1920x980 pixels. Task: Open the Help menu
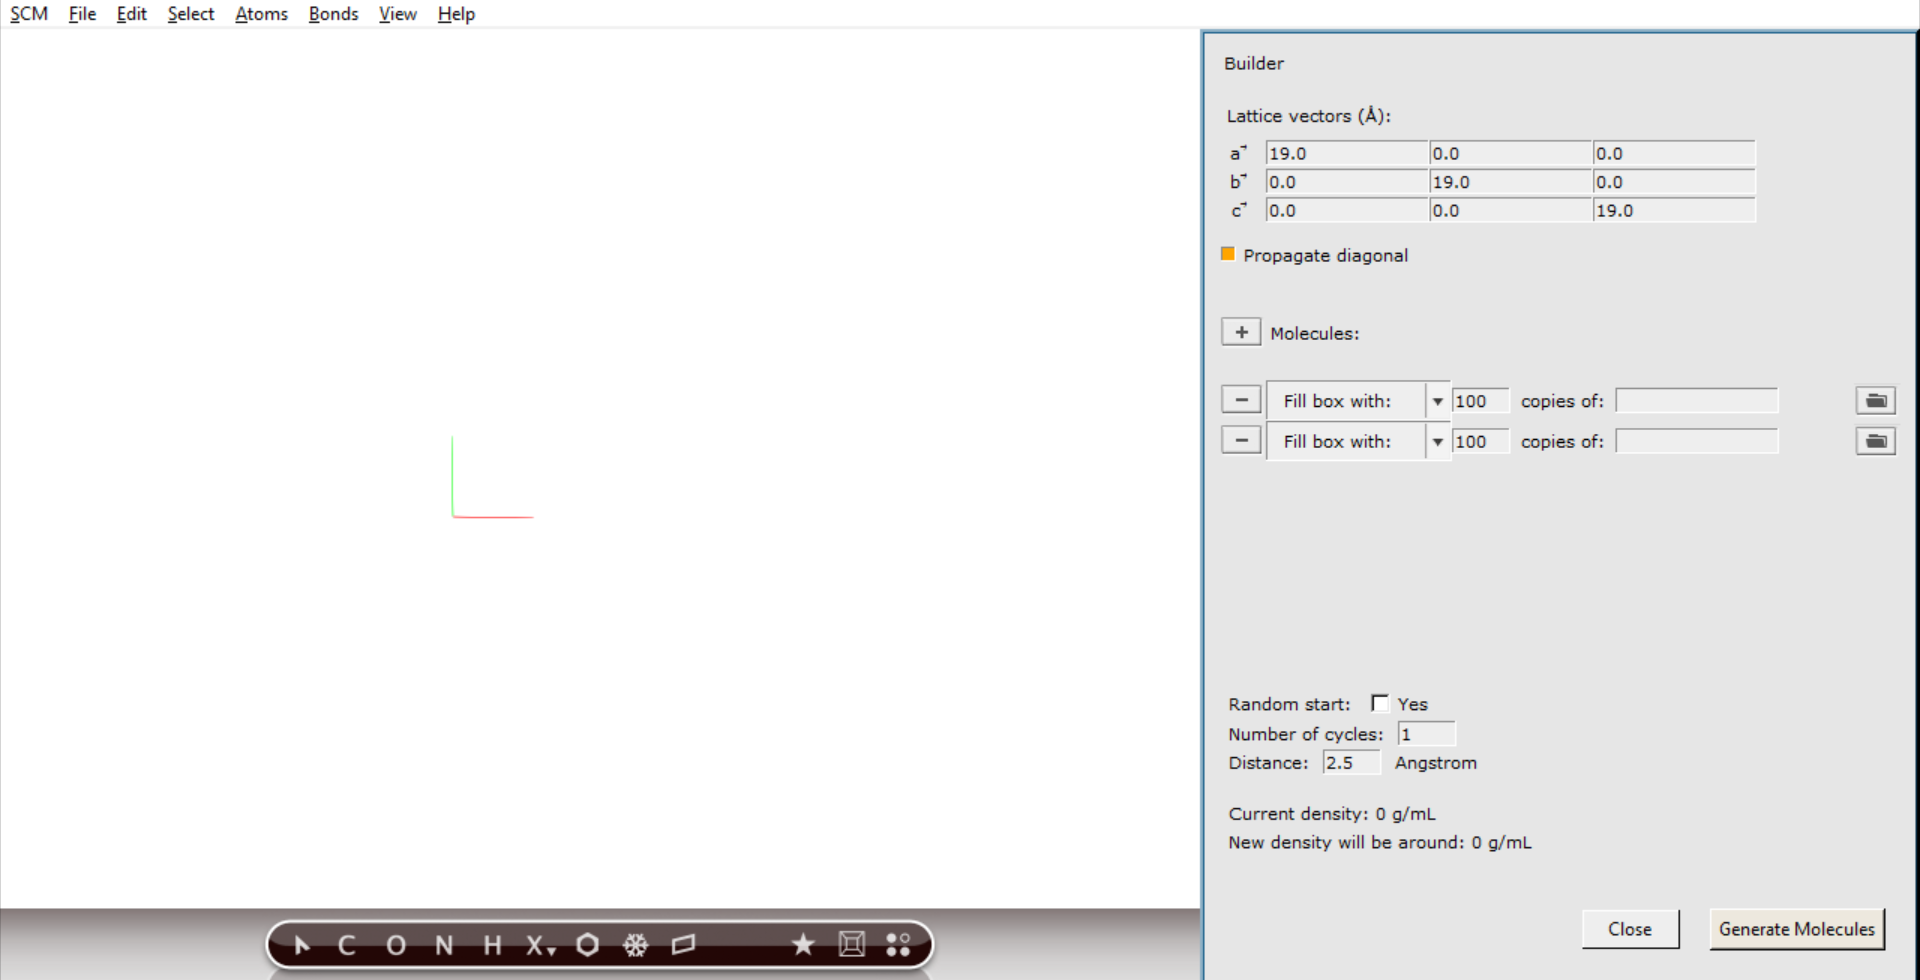coord(456,14)
